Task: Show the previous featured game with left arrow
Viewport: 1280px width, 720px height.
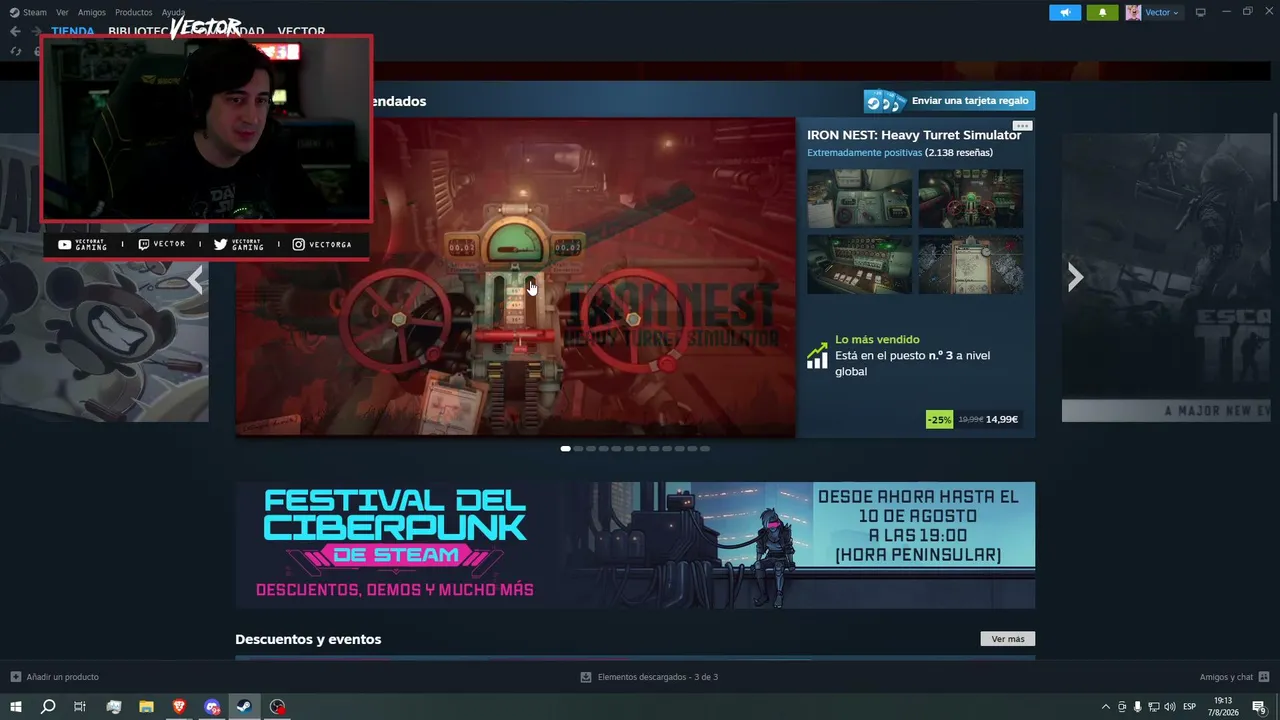Action: (x=195, y=280)
